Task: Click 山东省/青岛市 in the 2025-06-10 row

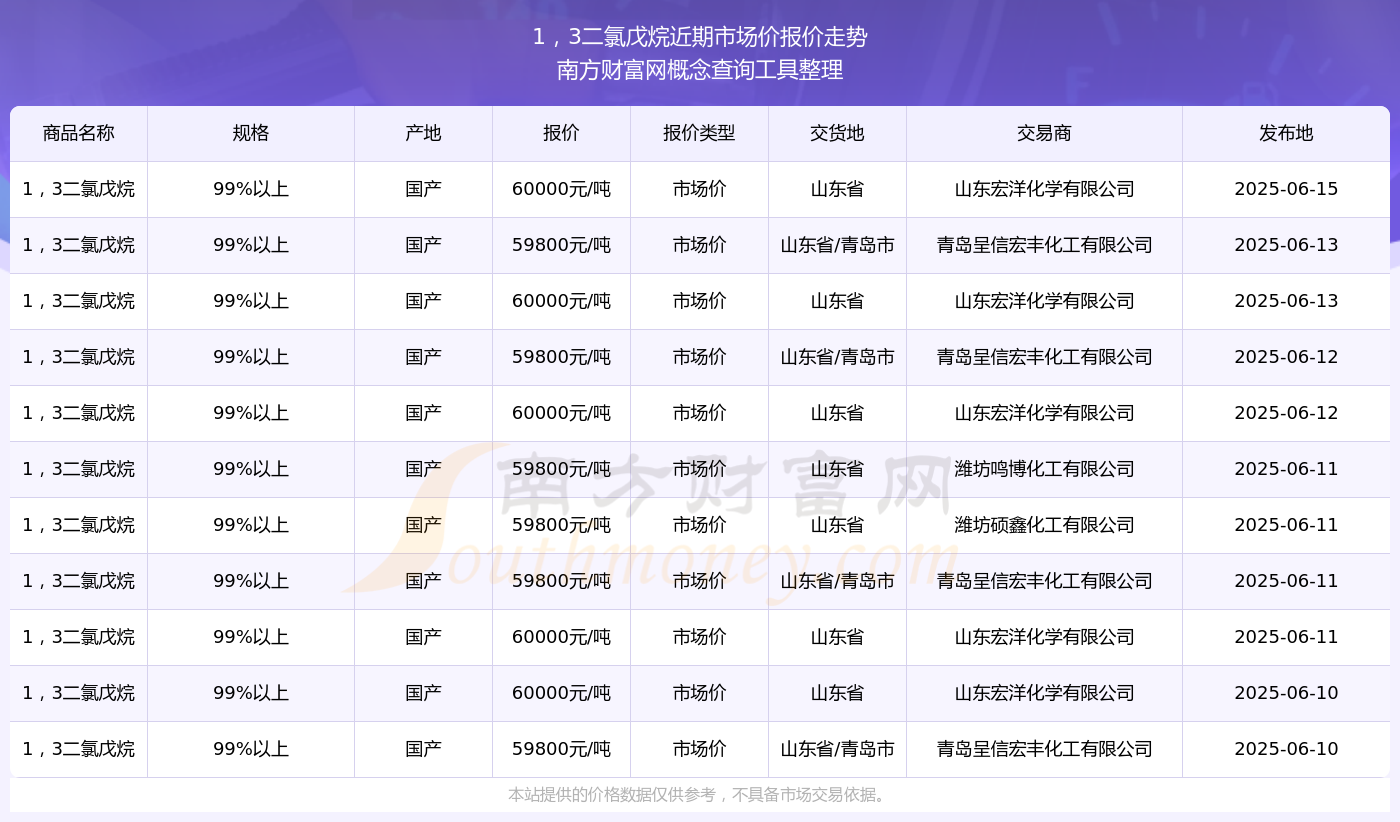Action: [837, 749]
